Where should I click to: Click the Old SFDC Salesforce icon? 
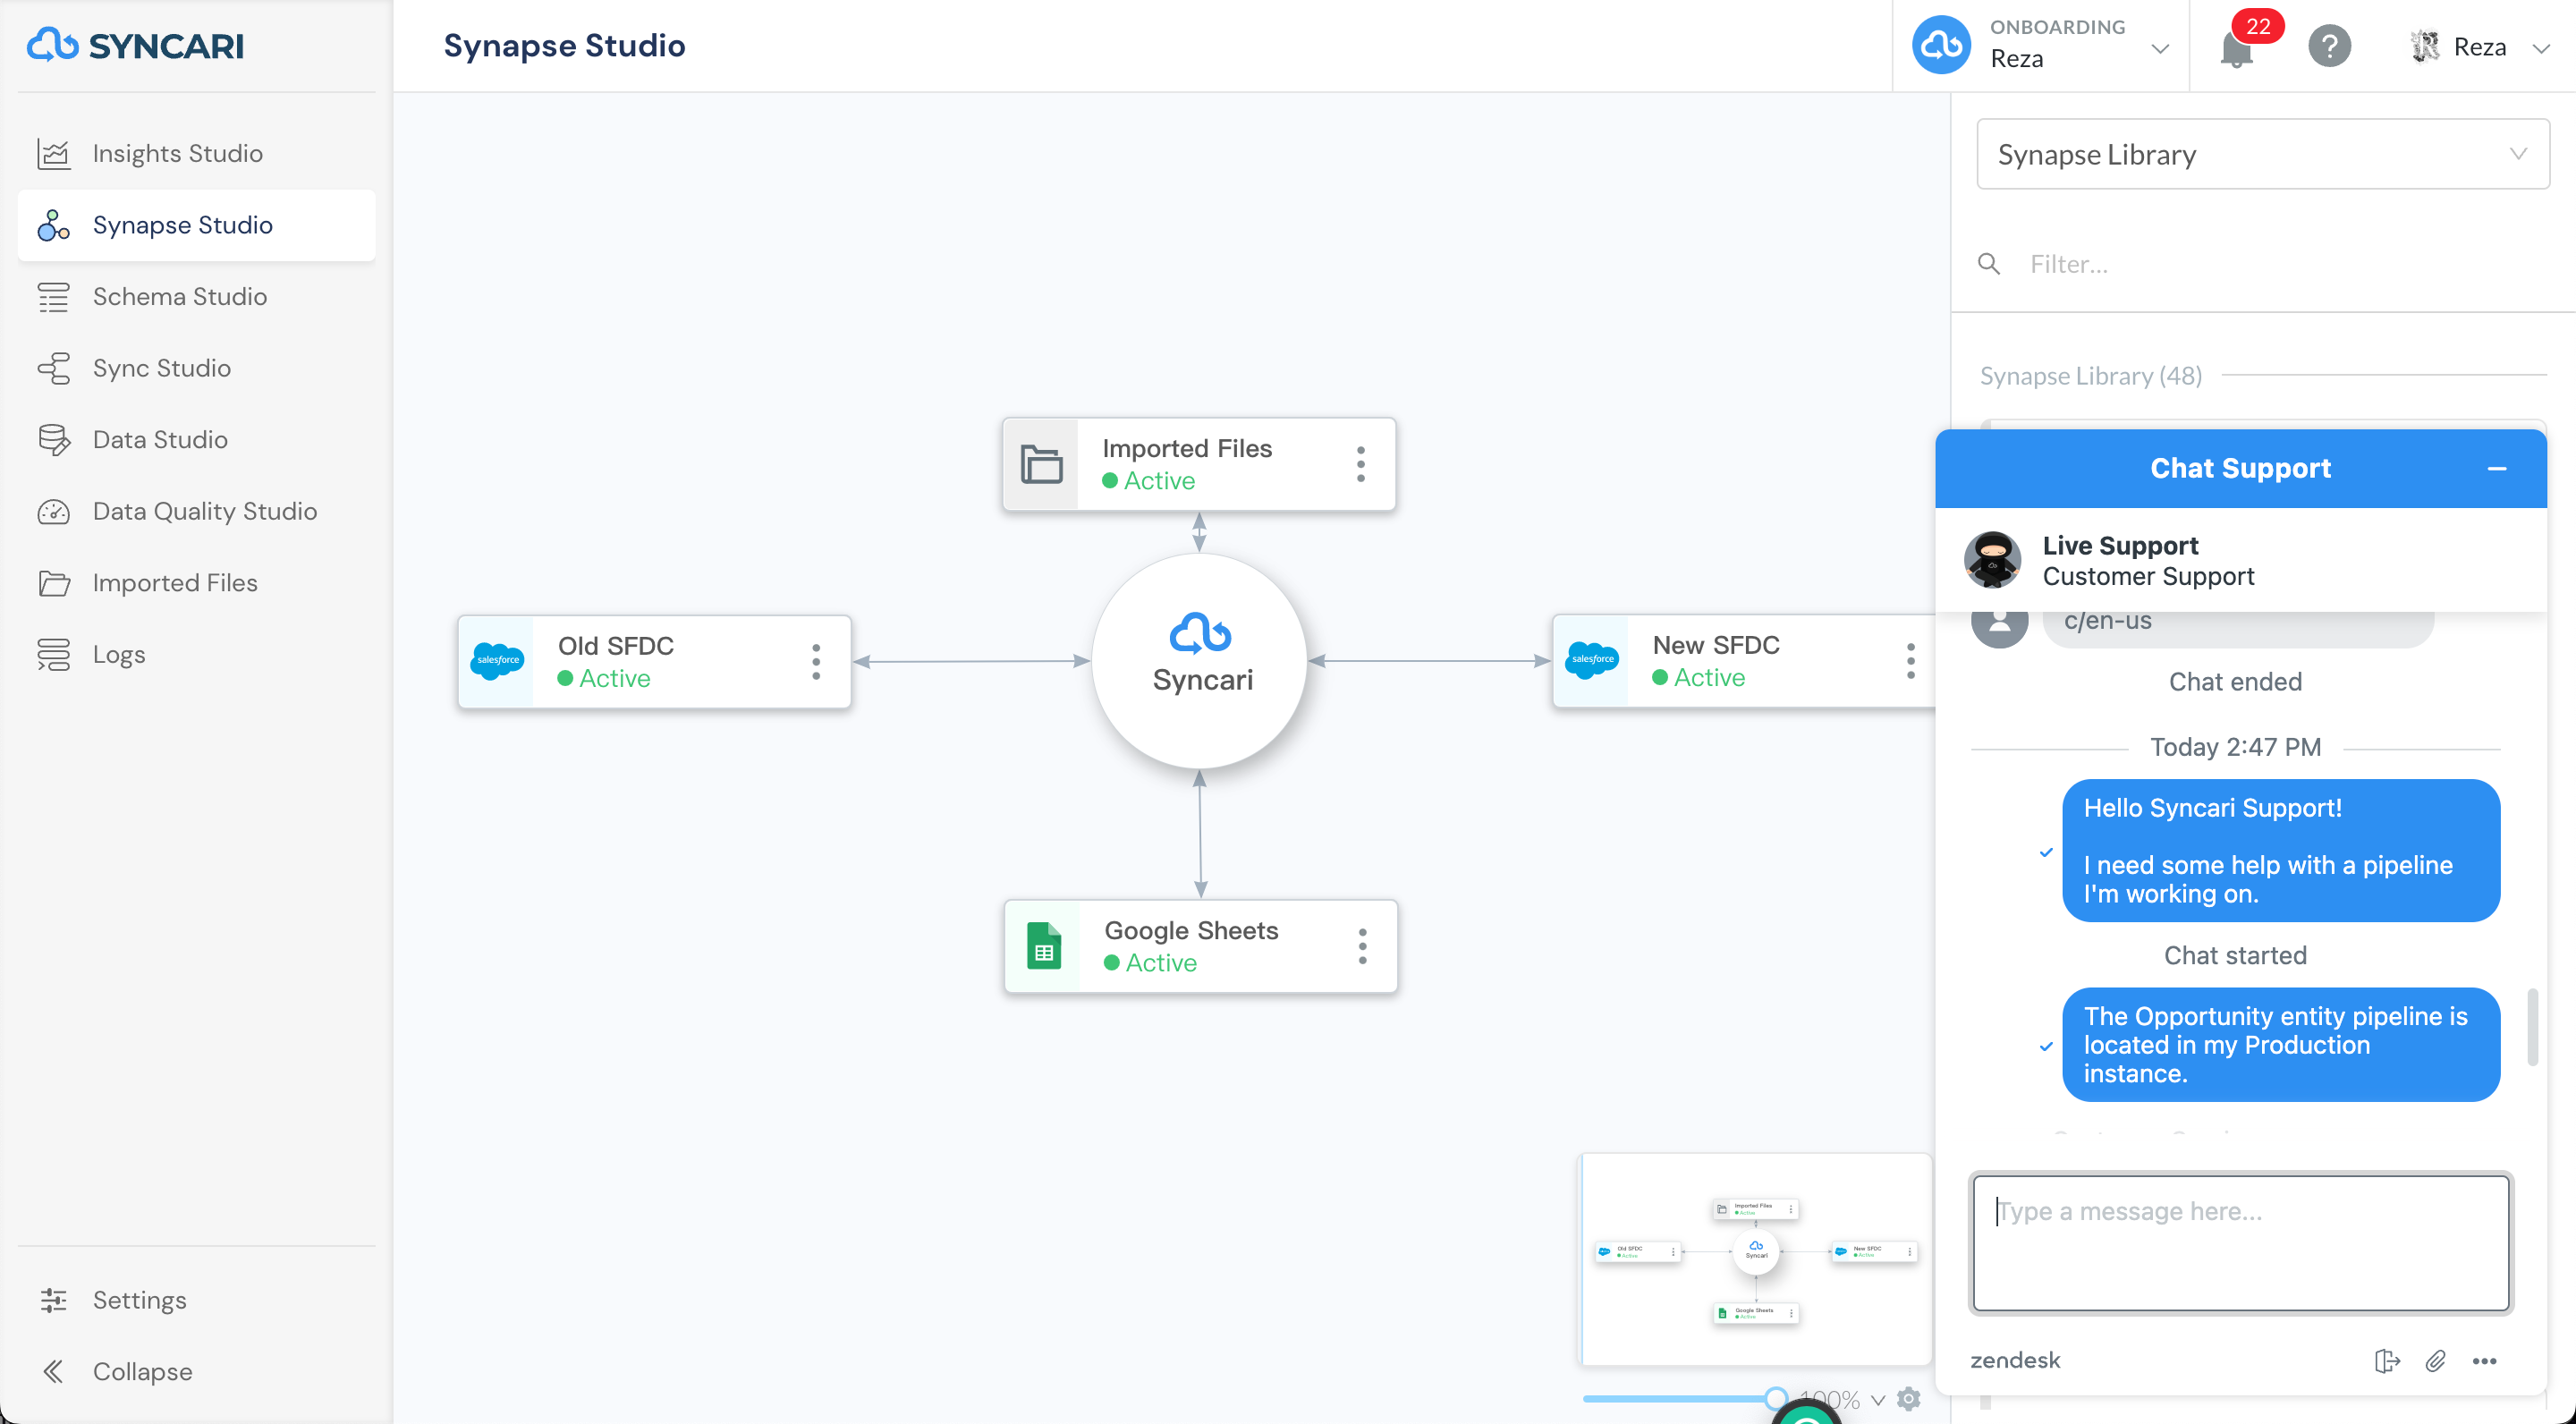tap(497, 661)
